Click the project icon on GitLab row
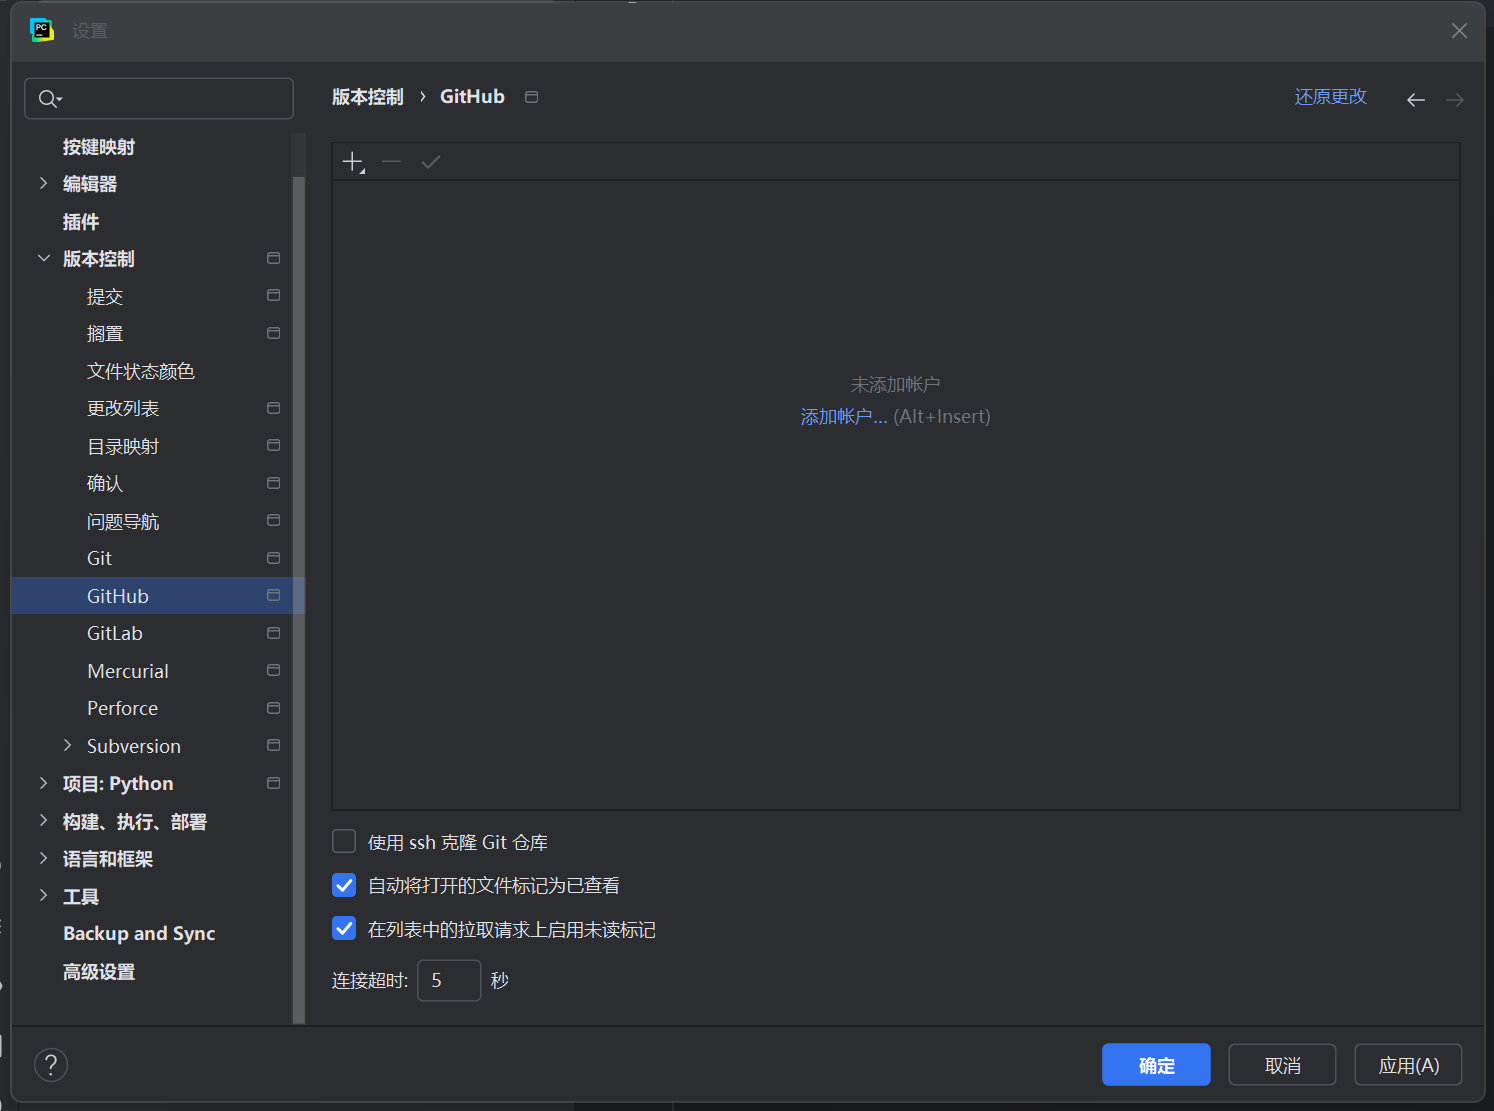Viewport: 1494px width, 1111px height. pos(274,633)
